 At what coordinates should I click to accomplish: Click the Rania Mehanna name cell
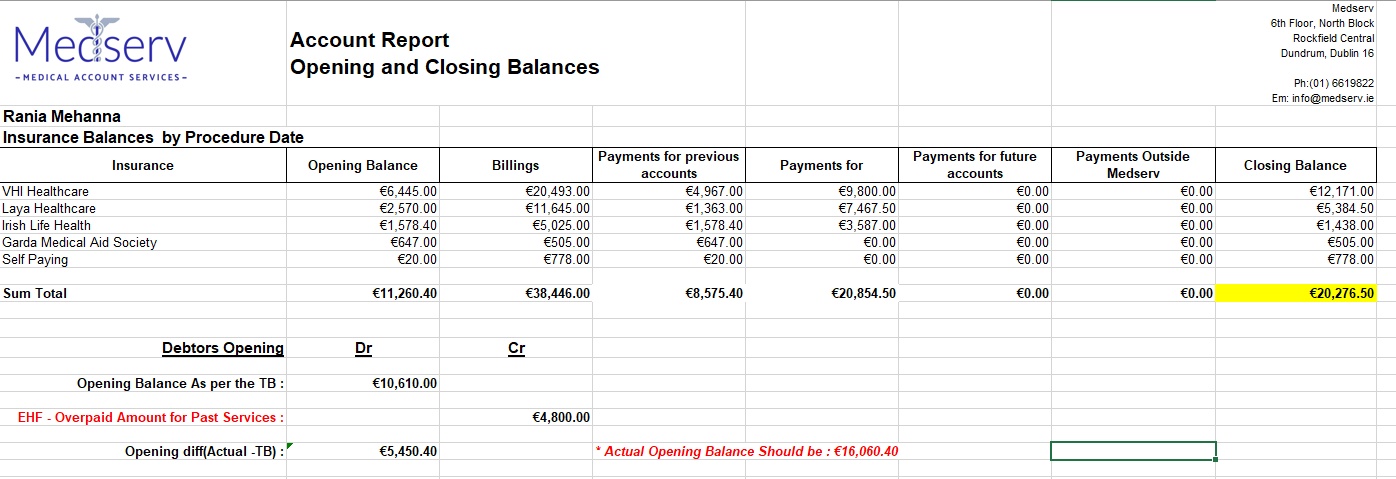point(62,116)
